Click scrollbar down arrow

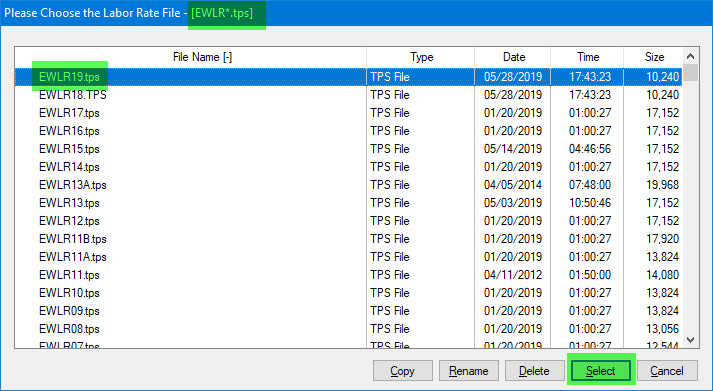(x=690, y=340)
